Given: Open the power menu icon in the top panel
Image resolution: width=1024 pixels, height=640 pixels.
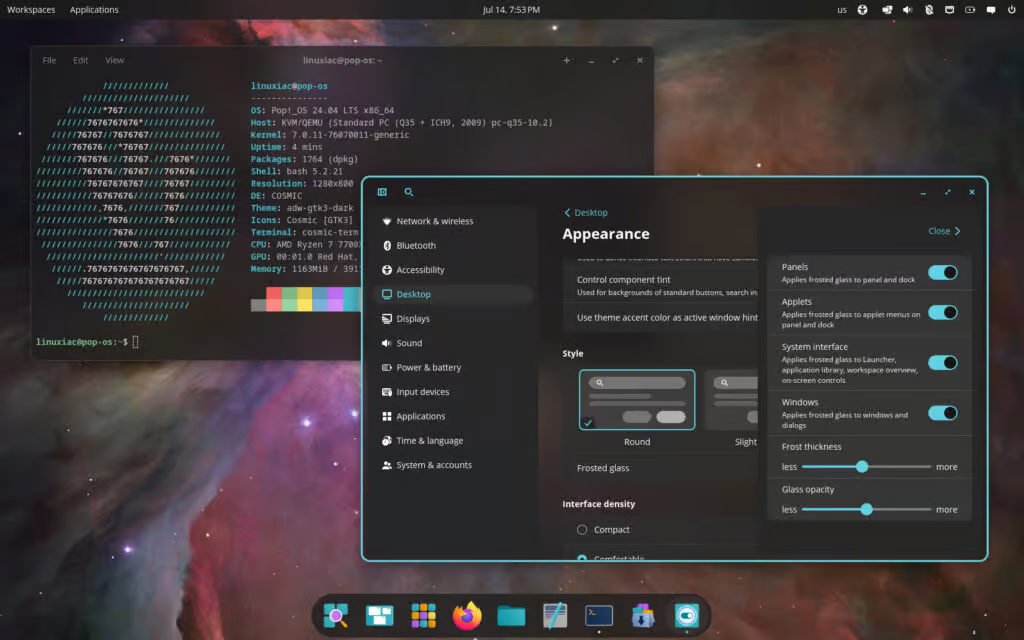Looking at the screenshot, I should (1012, 10).
